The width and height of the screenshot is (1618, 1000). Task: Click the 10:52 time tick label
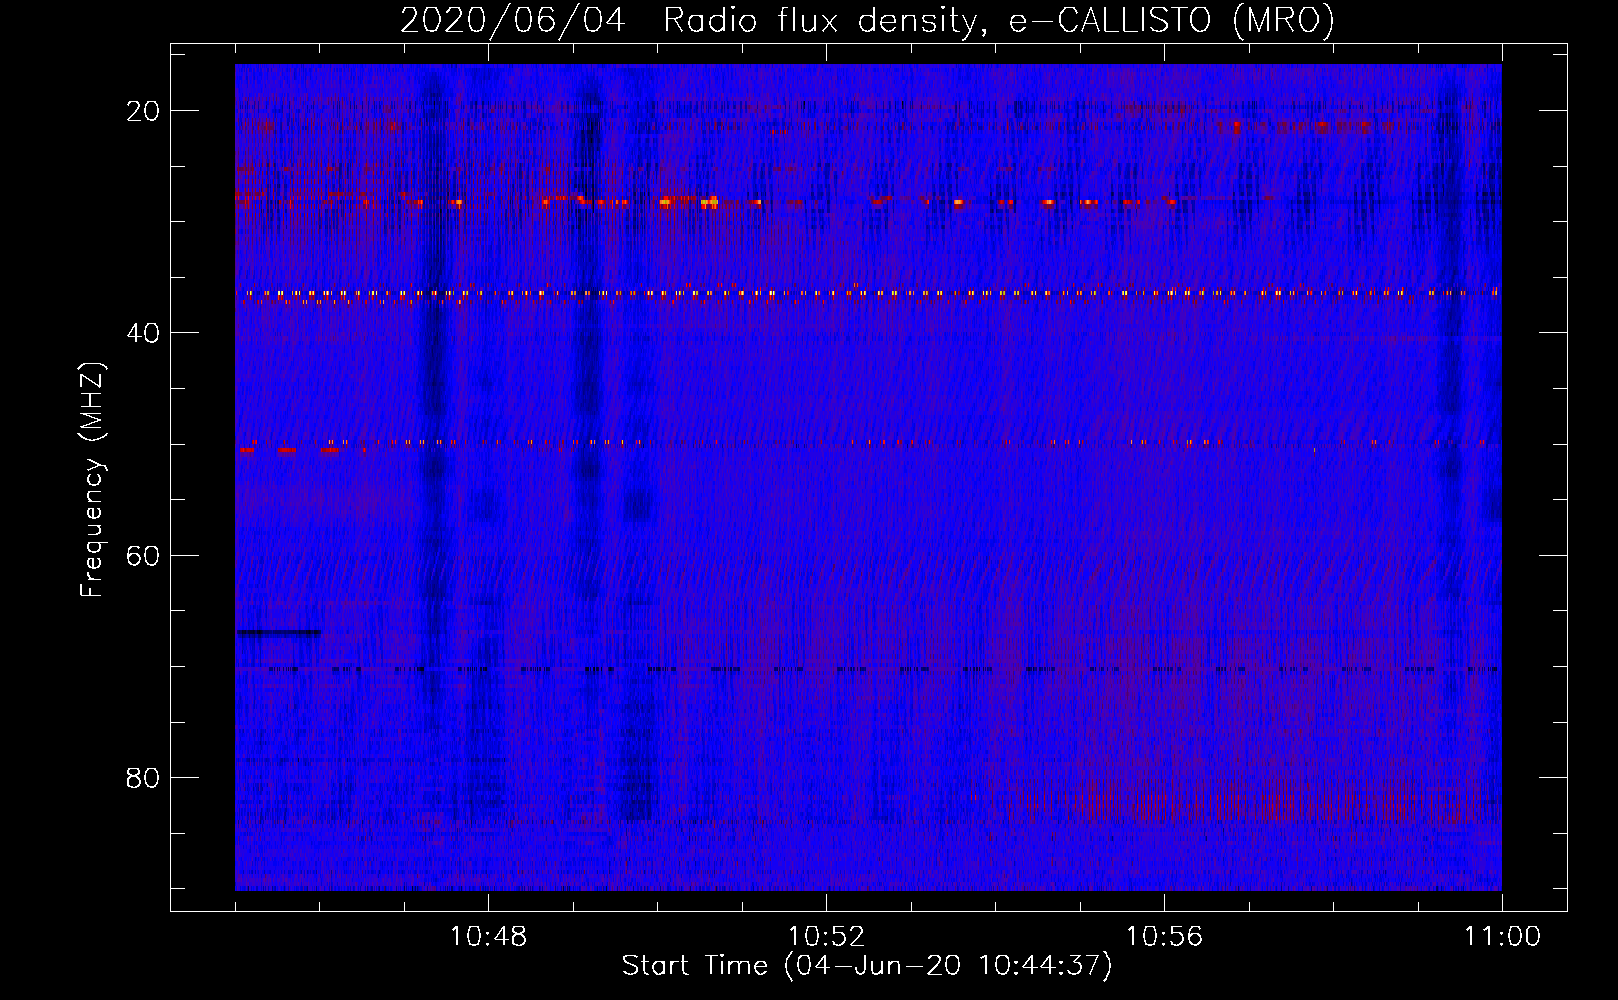[826, 937]
